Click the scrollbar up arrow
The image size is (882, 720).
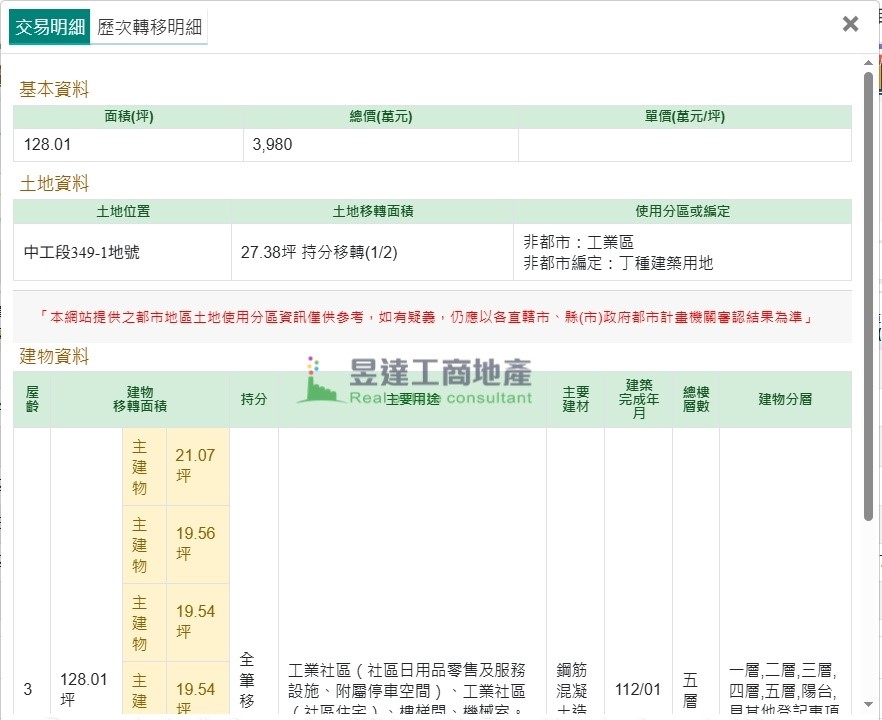(x=868, y=62)
